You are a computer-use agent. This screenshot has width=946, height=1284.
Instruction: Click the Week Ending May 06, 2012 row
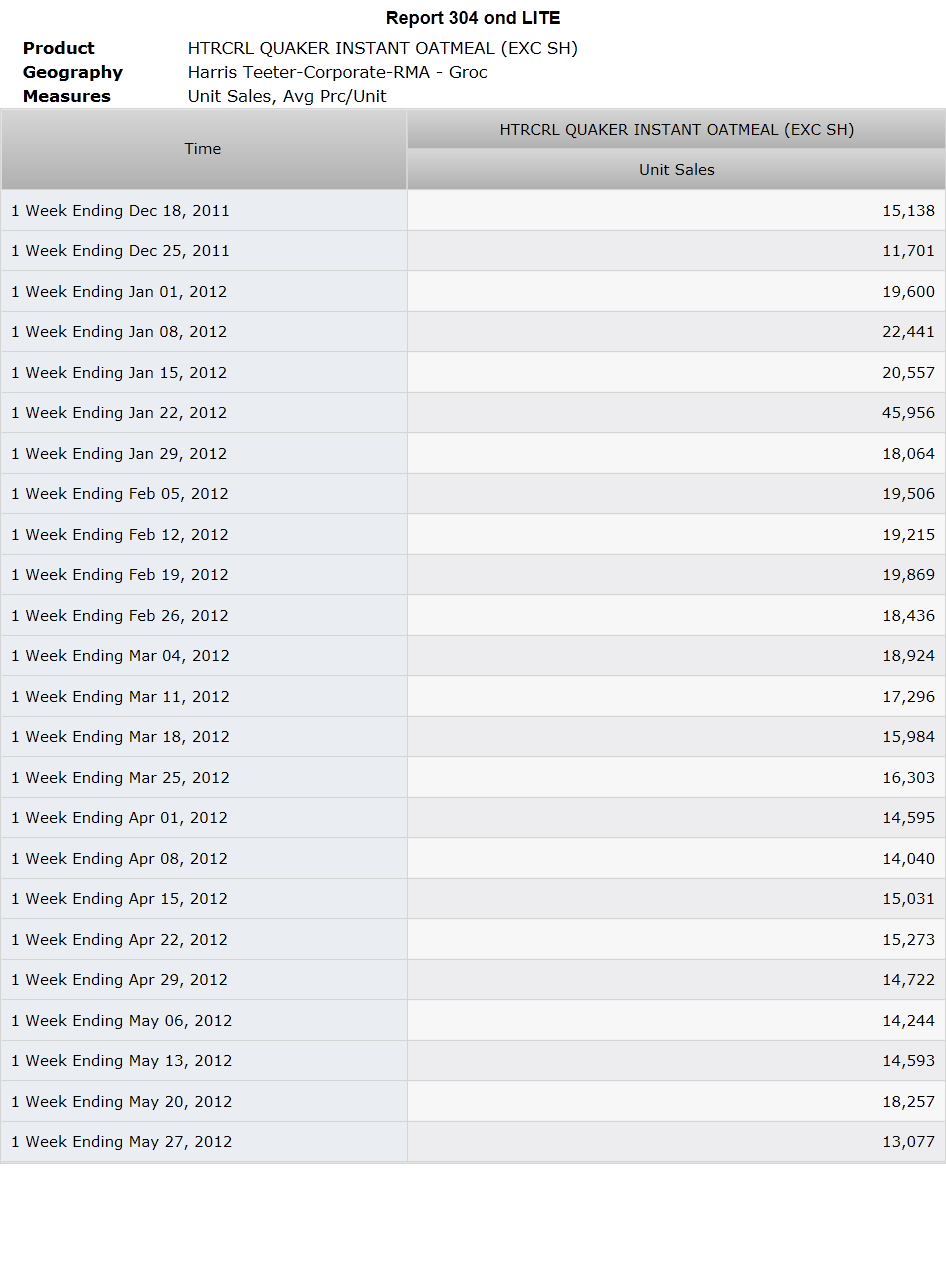click(473, 1020)
